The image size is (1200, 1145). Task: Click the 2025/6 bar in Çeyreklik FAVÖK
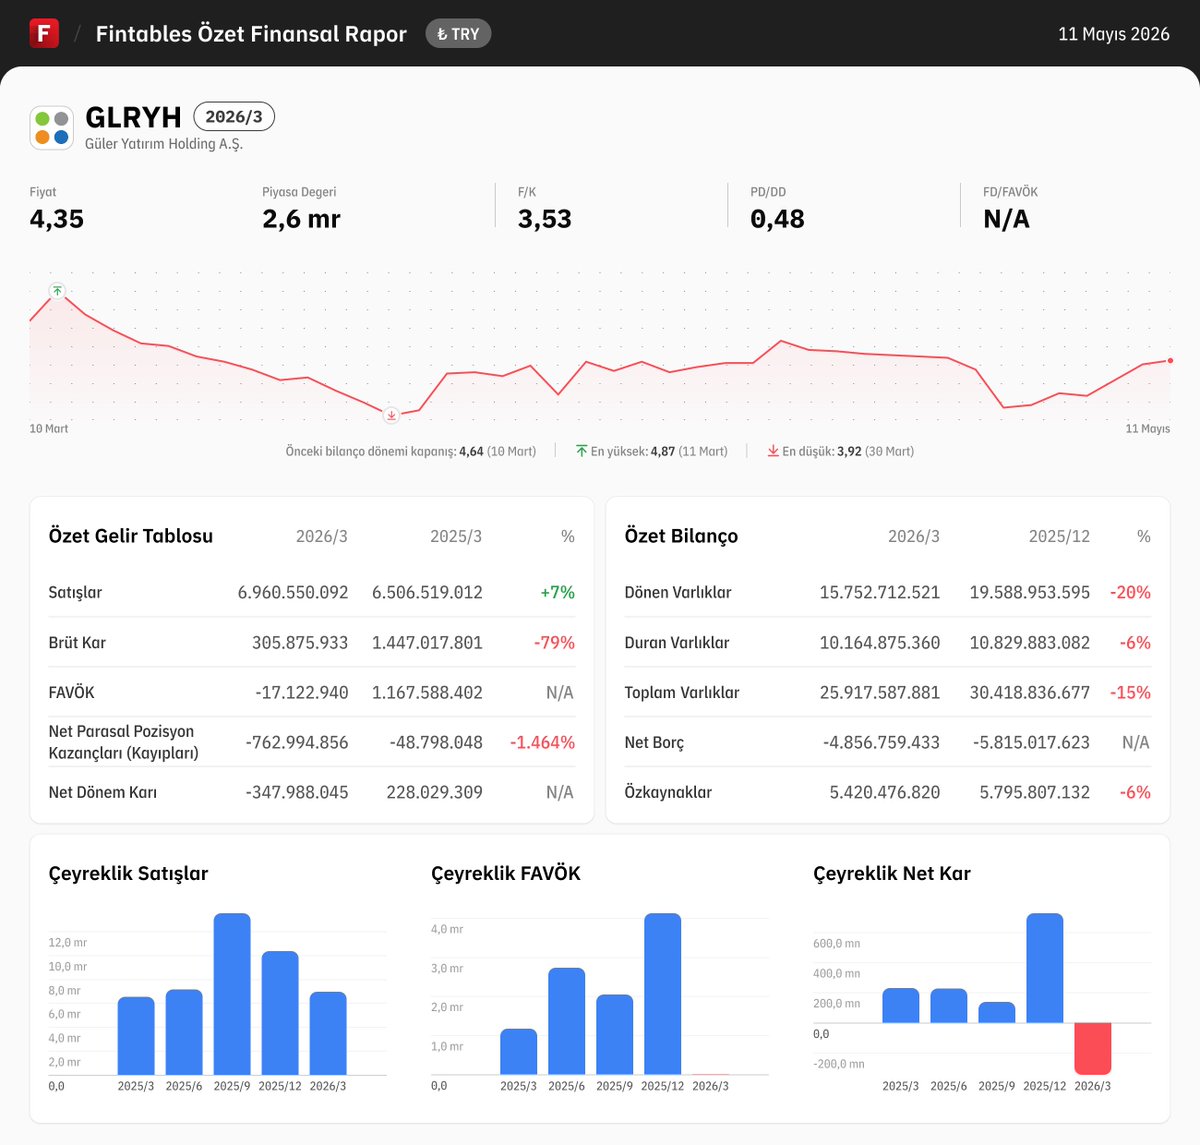point(567,1021)
